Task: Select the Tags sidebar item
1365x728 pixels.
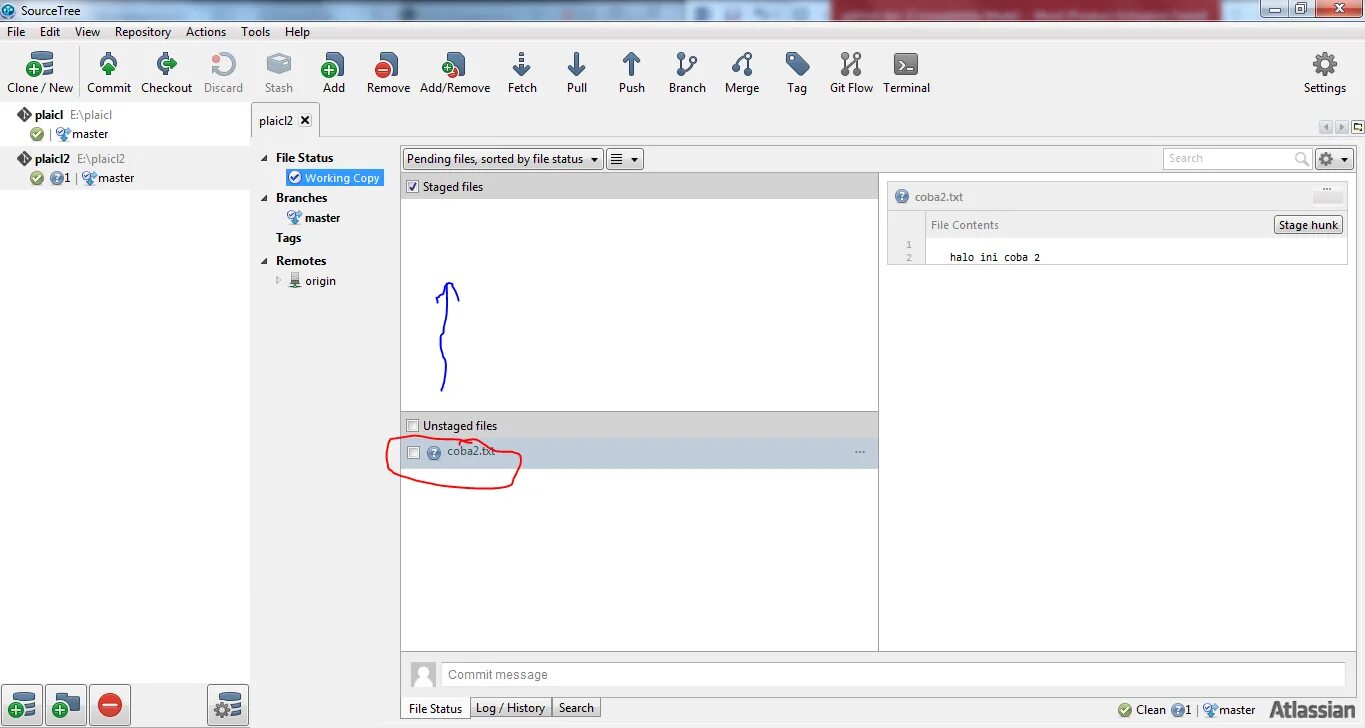Action: coord(289,238)
